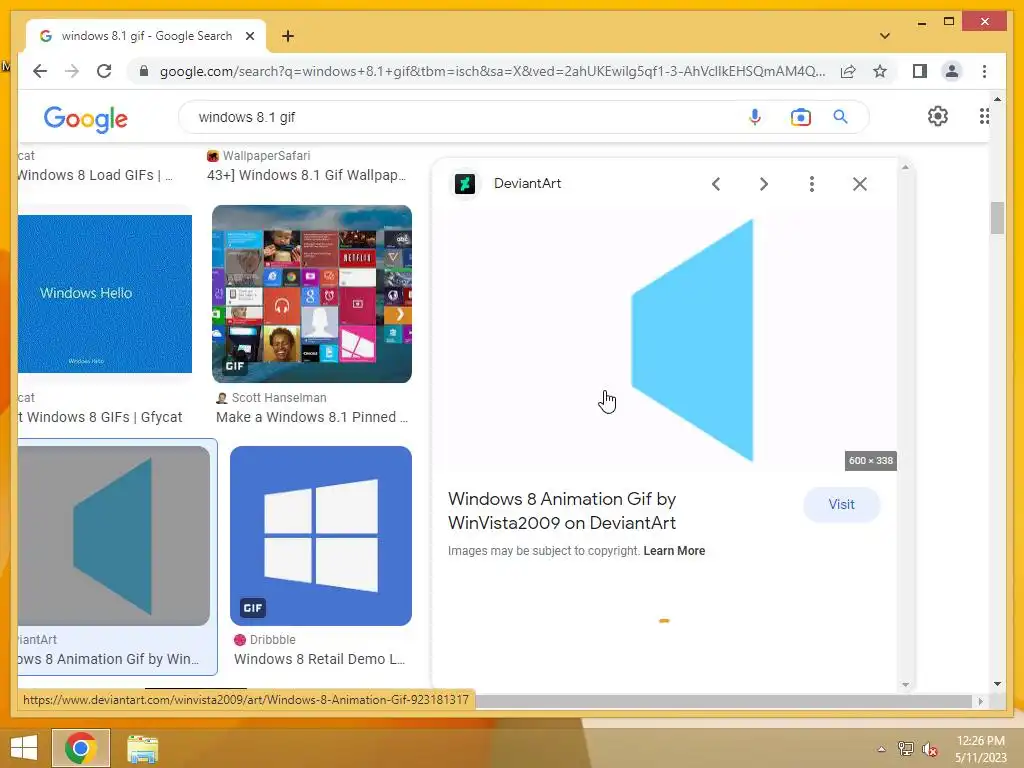Screen dimensions: 1024x768
Task: Start voice search with the microphone
Action: pyautogui.click(x=754, y=117)
